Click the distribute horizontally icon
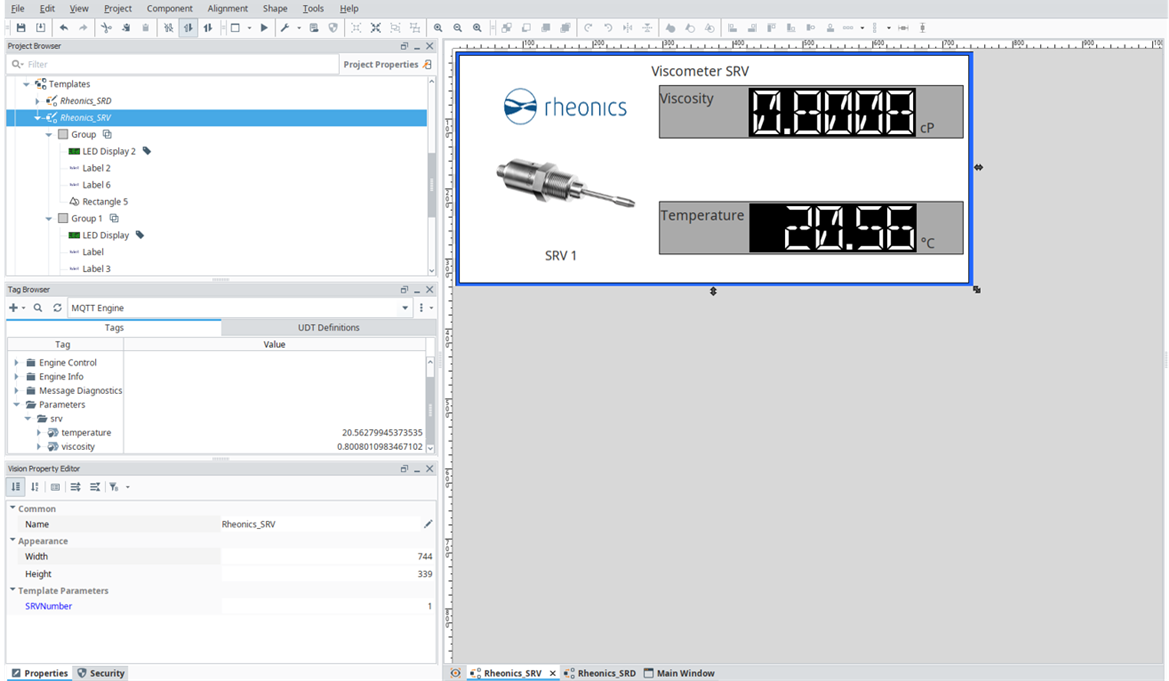This screenshot has height=681, width=1169. pyautogui.click(x=848, y=28)
